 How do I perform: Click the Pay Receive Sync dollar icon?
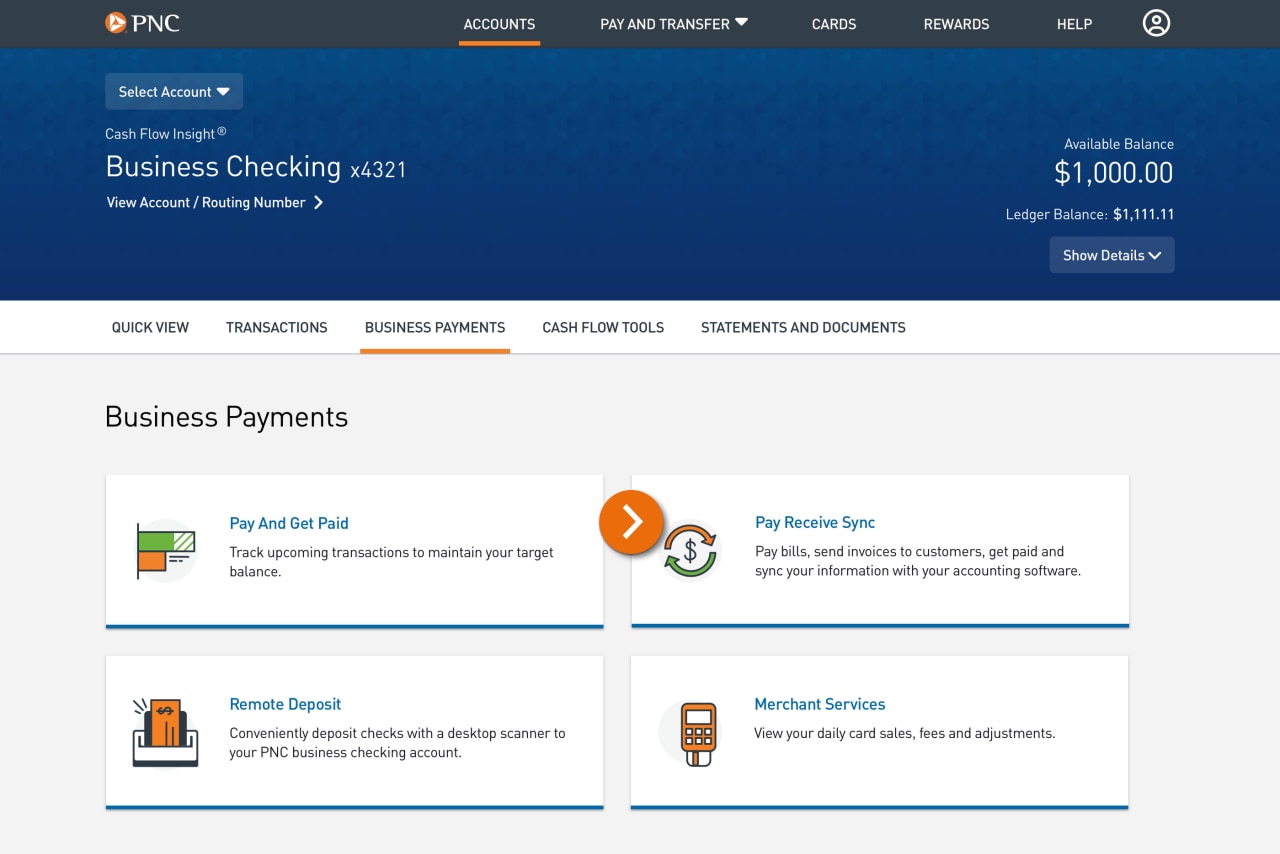tap(690, 549)
